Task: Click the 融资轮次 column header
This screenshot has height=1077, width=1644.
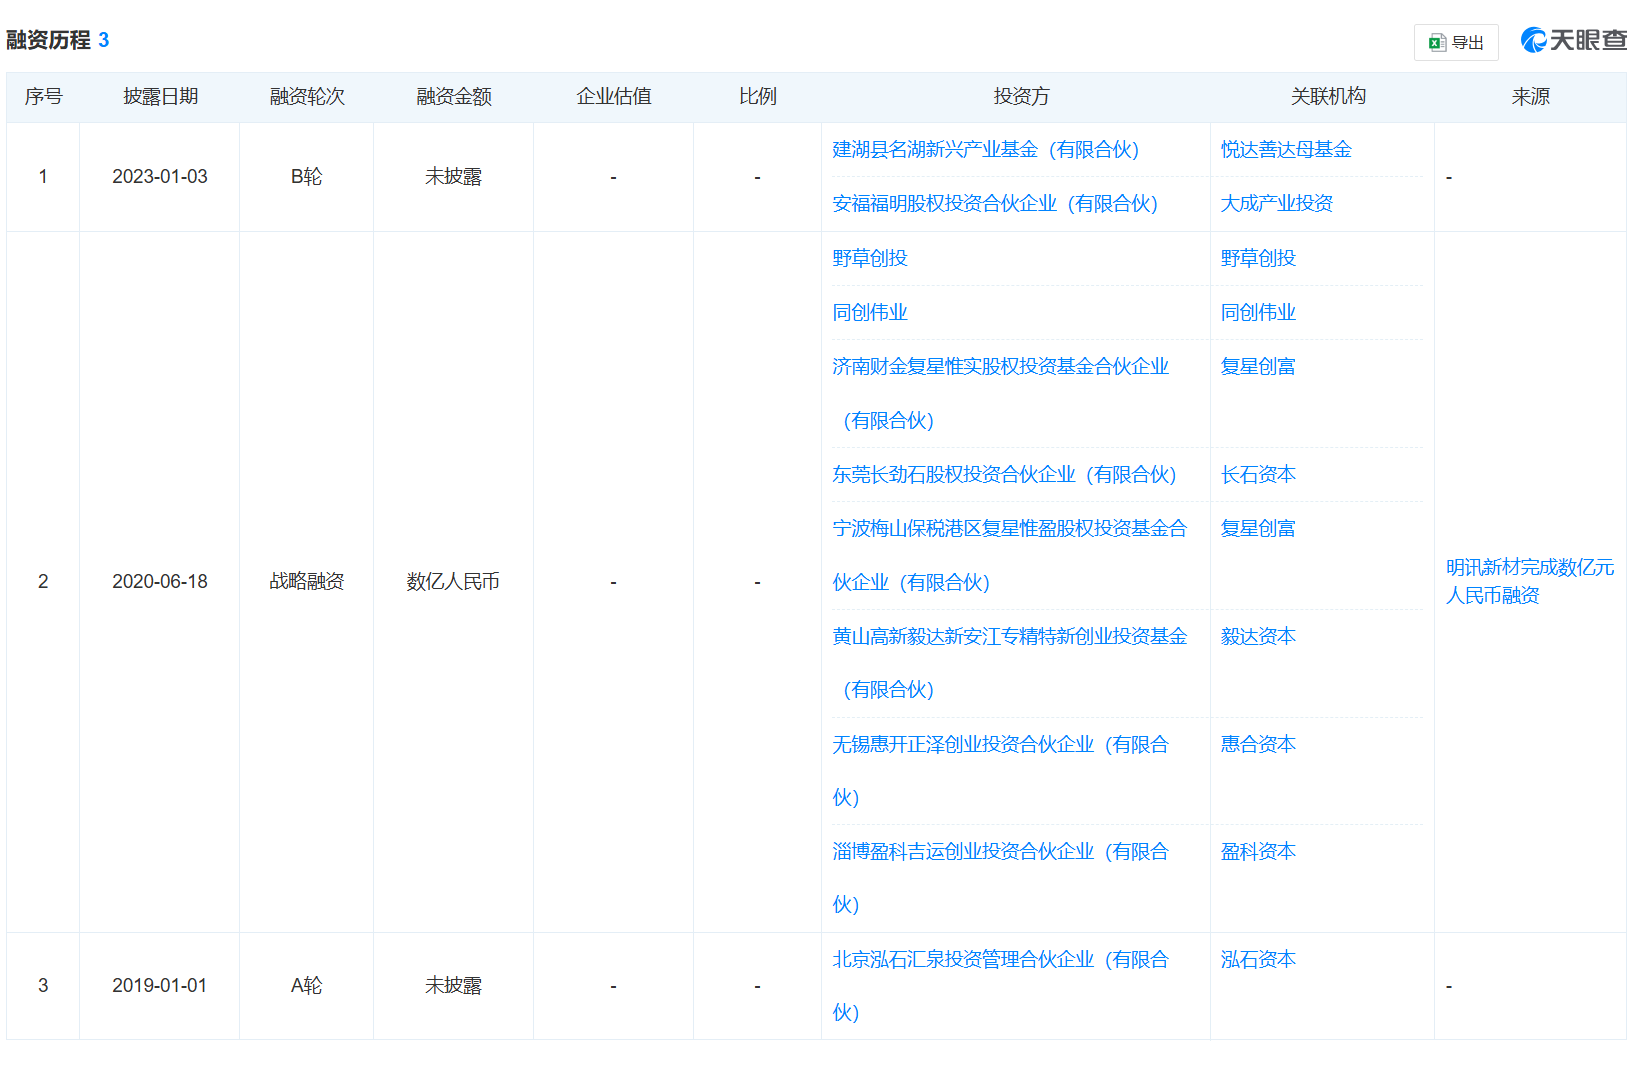Action: tap(307, 96)
